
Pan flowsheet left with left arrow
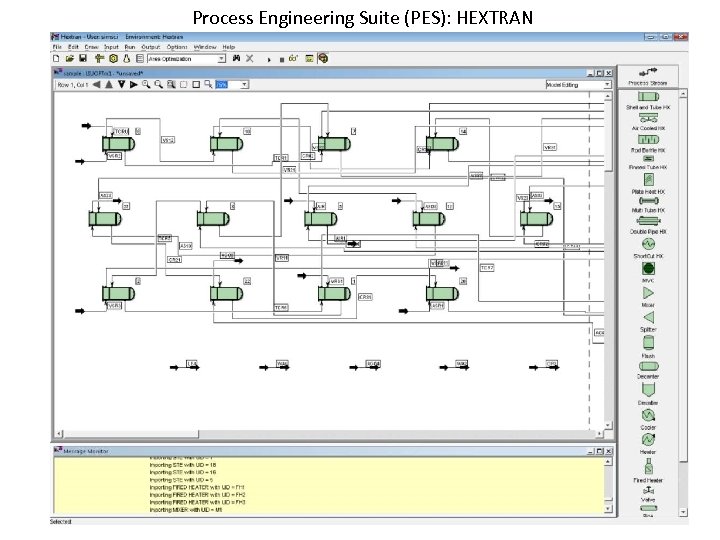tap(97, 84)
